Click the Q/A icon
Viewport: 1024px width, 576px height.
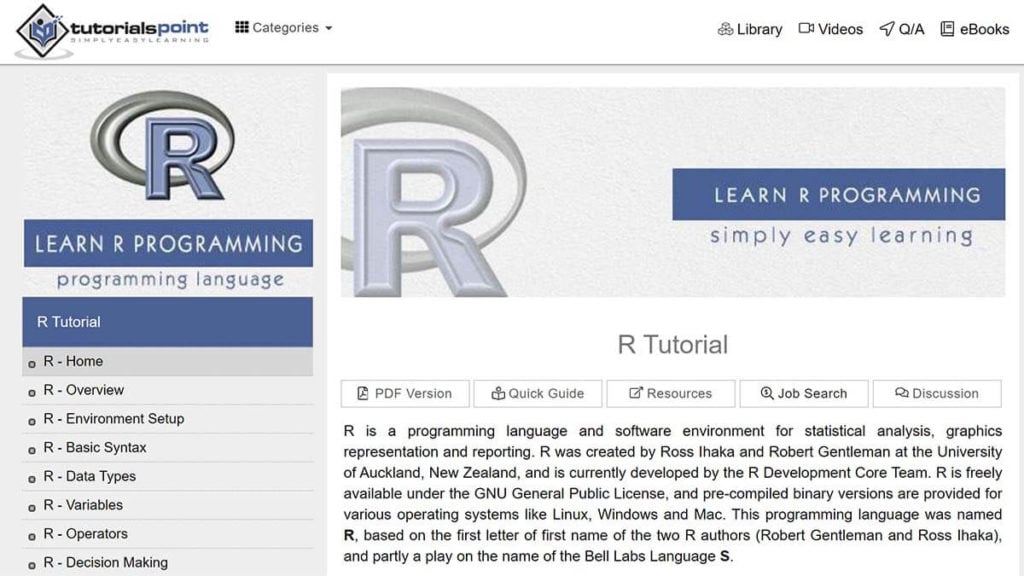click(x=889, y=29)
